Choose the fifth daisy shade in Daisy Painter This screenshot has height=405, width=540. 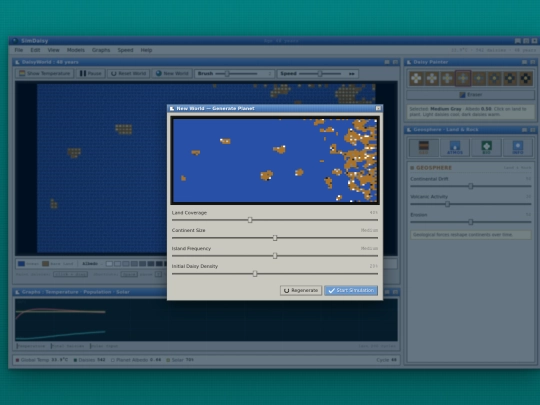[x=479, y=79]
